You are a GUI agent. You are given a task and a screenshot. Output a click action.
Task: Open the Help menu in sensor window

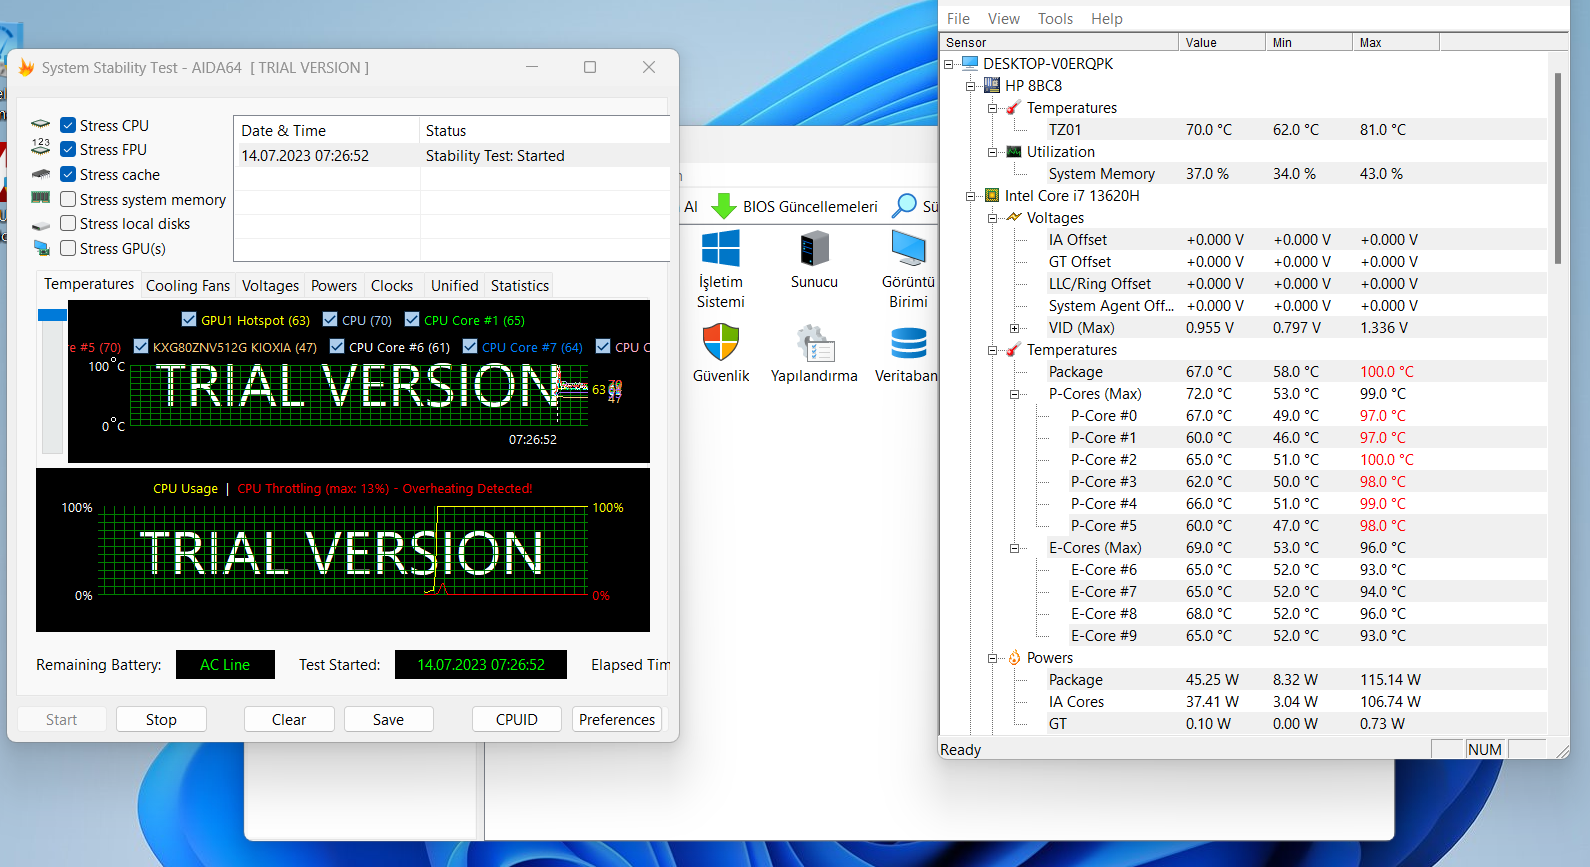click(x=1106, y=18)
